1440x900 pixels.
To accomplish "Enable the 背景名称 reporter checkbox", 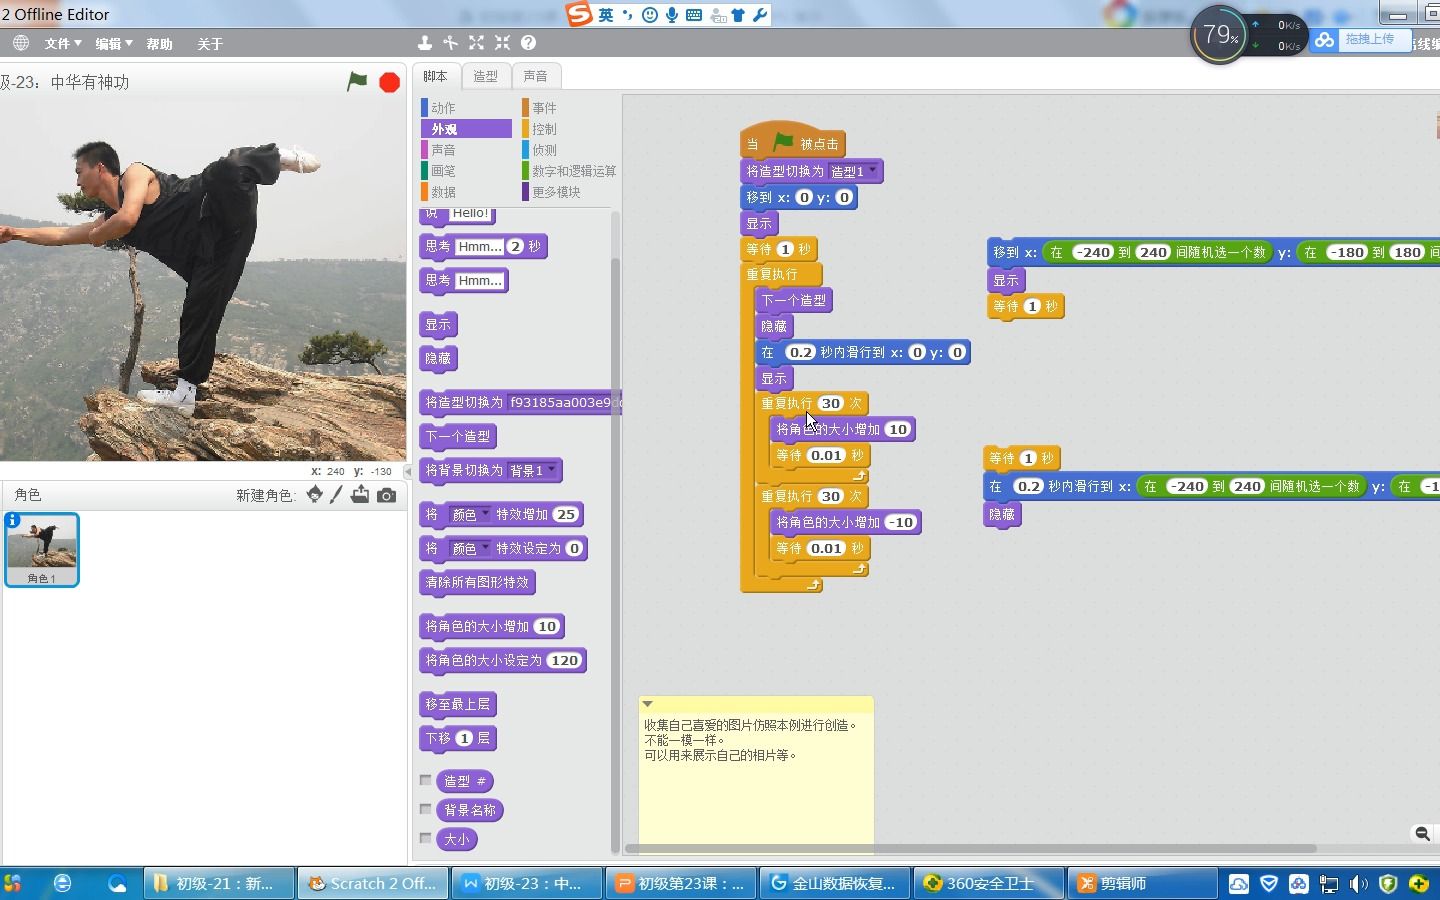I will (426, 809).
